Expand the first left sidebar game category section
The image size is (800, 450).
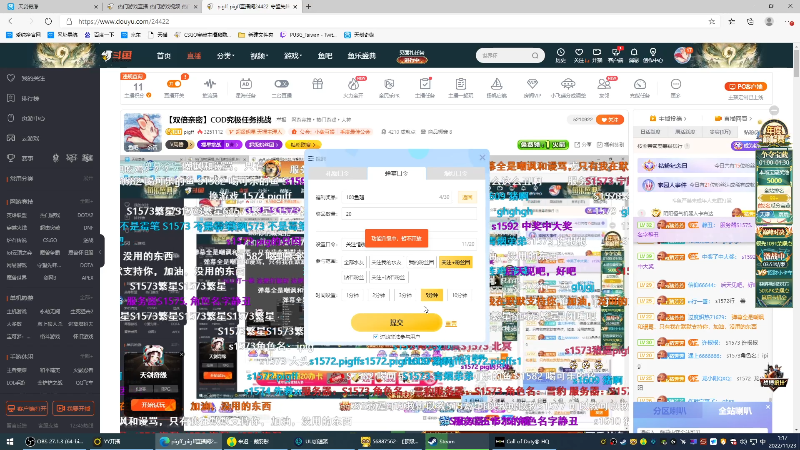point(86,202)
